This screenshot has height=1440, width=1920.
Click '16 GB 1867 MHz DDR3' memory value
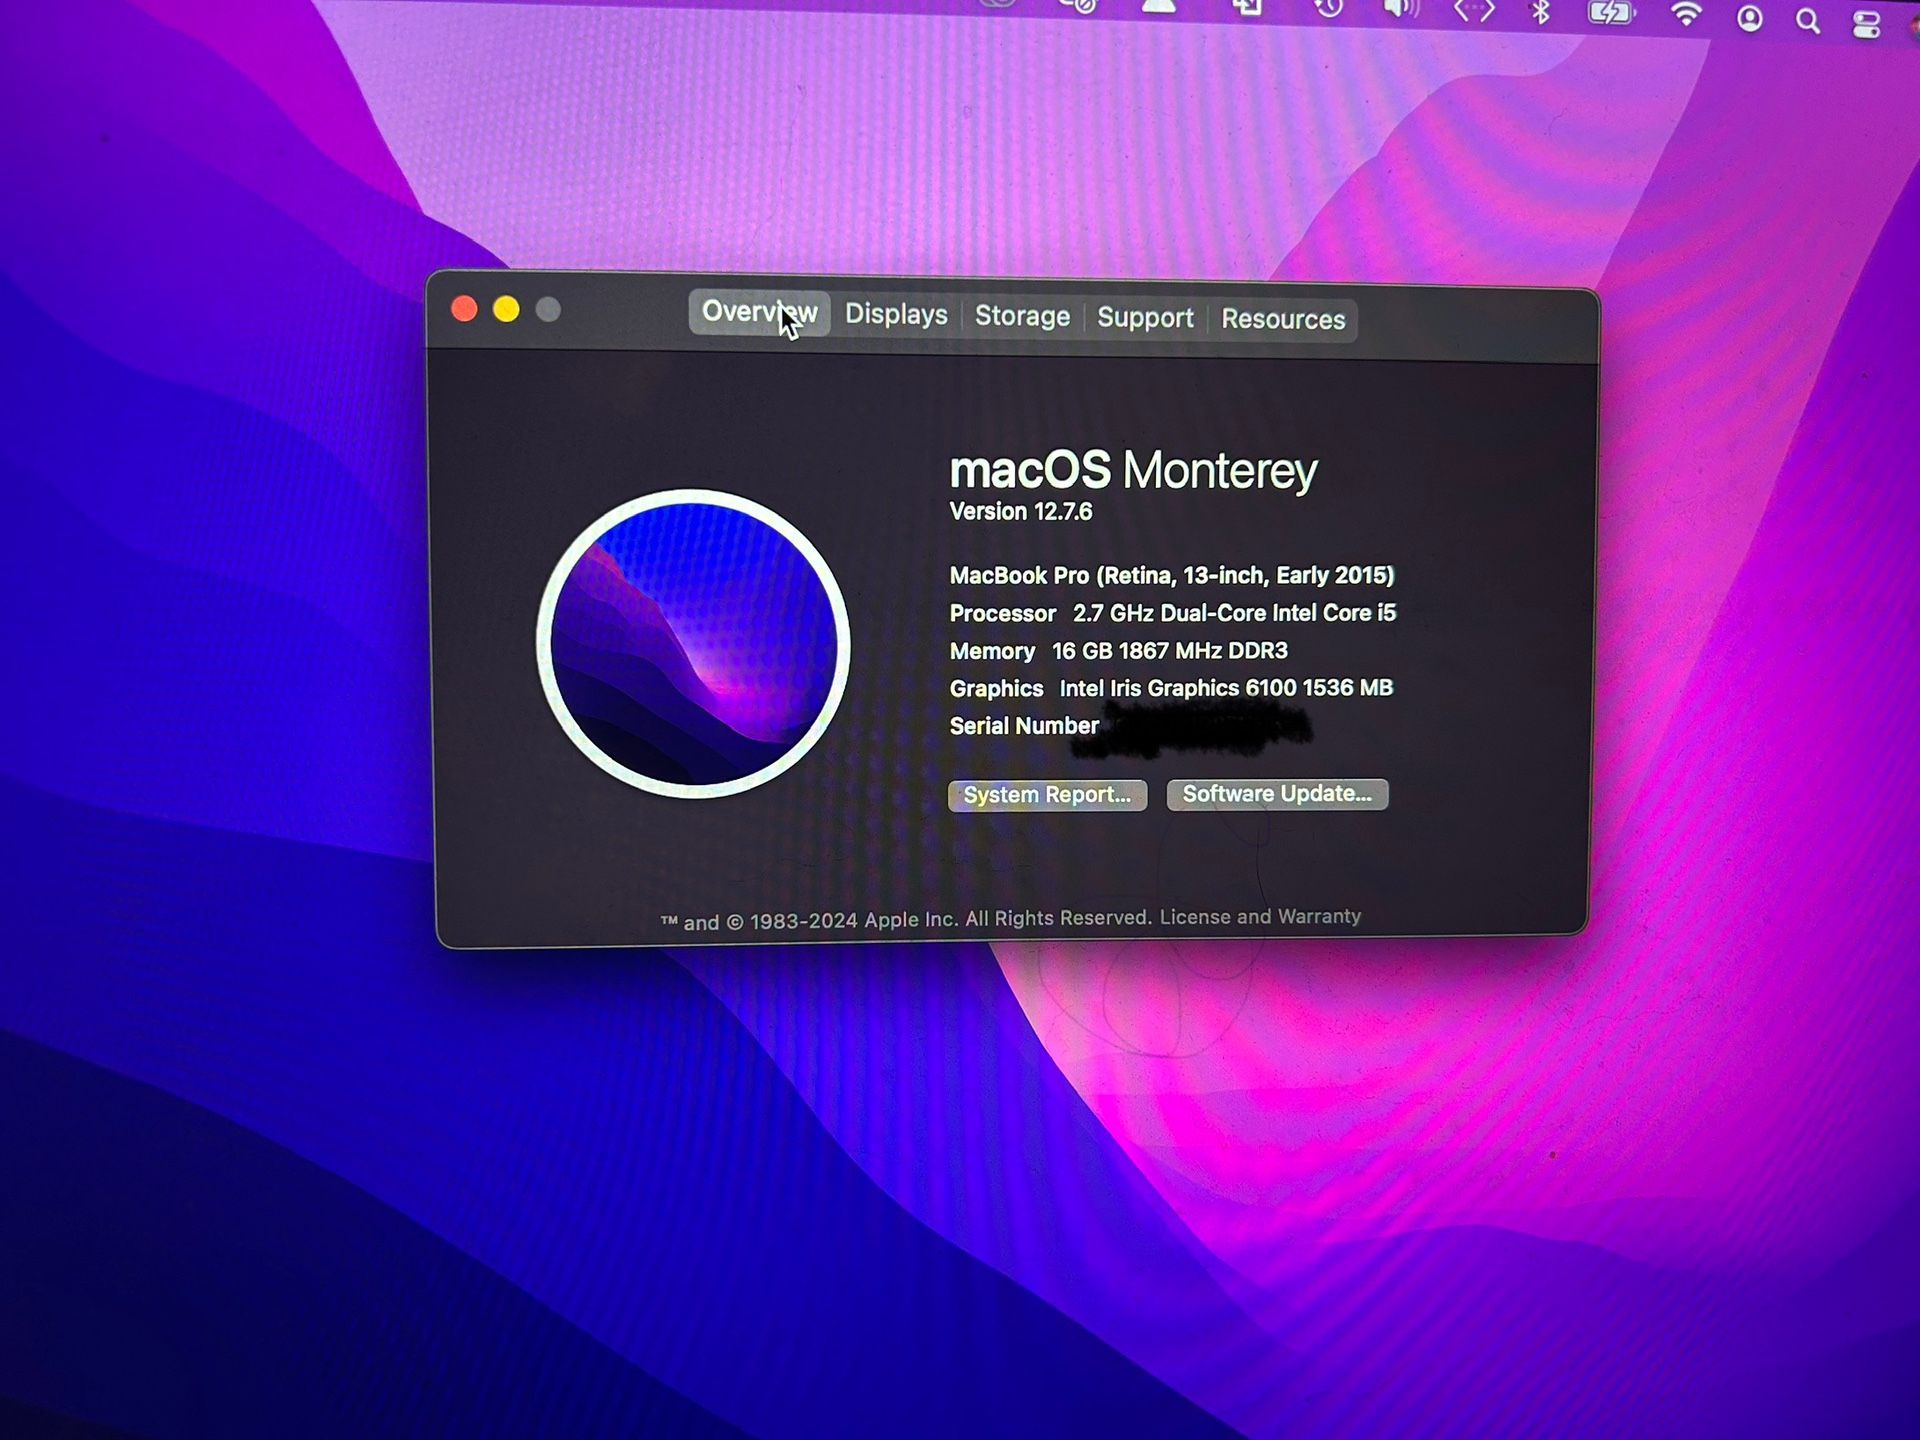[x=1169, y=651]
